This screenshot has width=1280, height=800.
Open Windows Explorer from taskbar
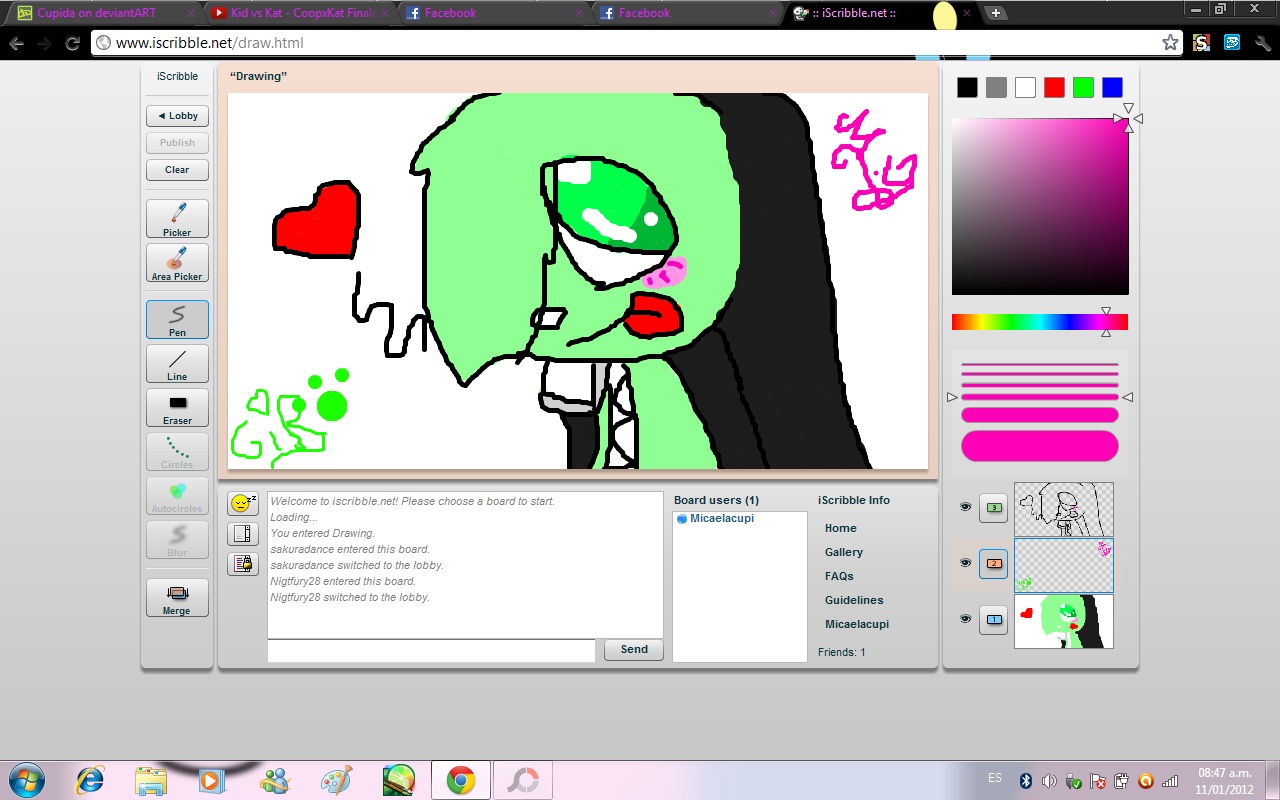coord(151,780)
